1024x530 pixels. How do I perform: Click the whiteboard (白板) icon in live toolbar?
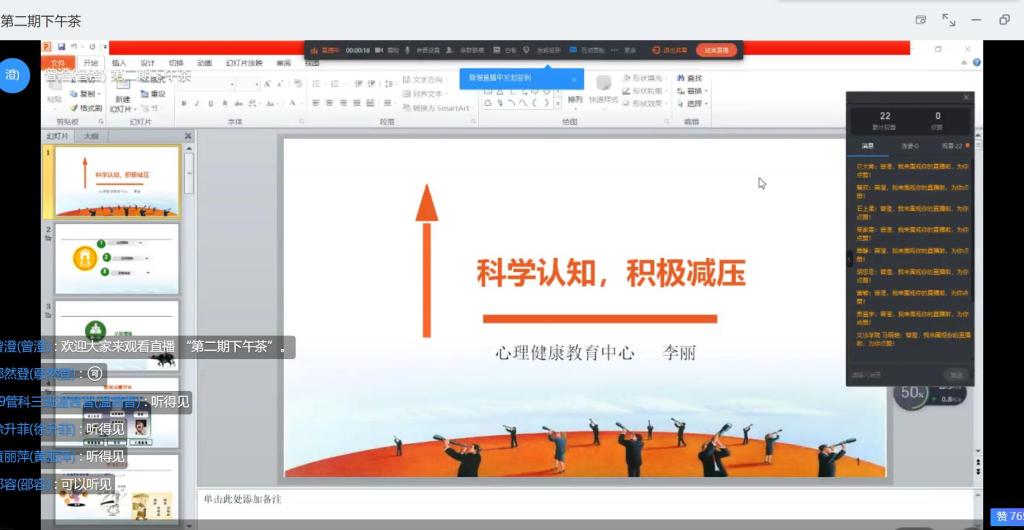pyautogui.click(x=497, y=50)
